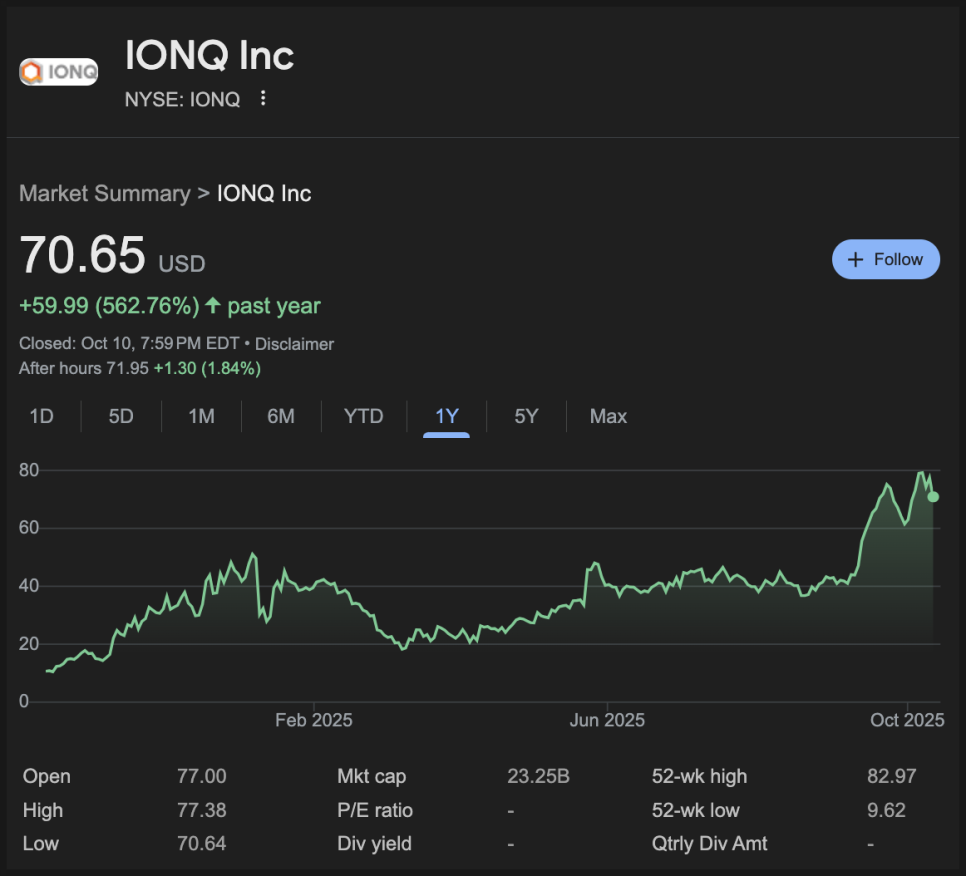This screenshot has width=966, height=876.
Task: View the 5Y chart range
Action: (x=526, y=416)
